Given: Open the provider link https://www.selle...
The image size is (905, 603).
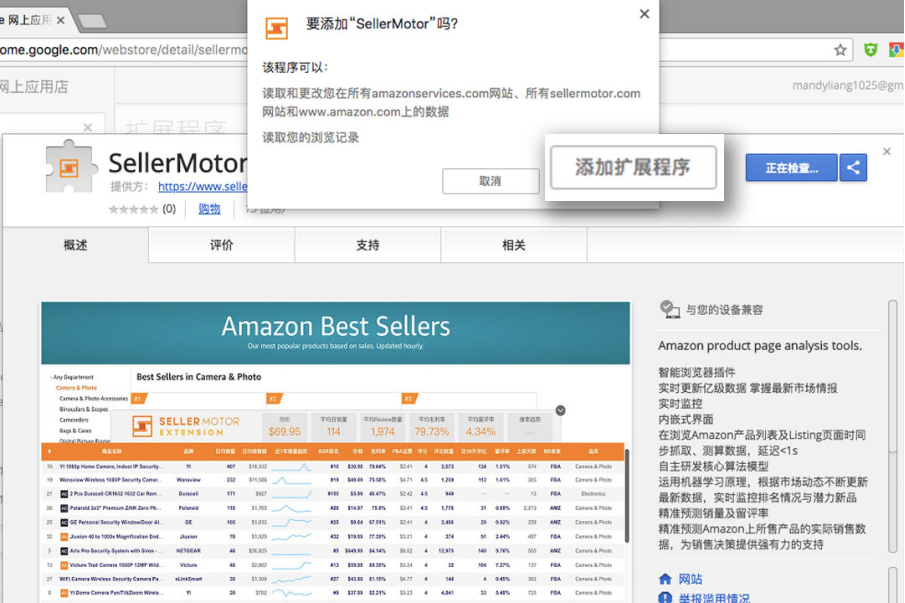Looking at the screenshot, I should [203, 186].
